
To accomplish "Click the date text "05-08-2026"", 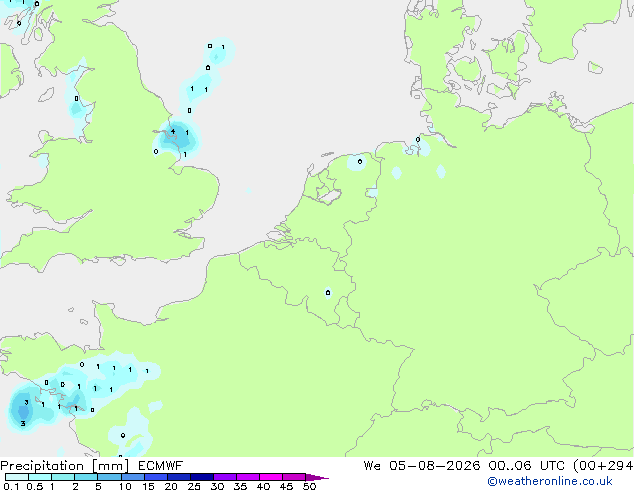I will tap(435, 466).
